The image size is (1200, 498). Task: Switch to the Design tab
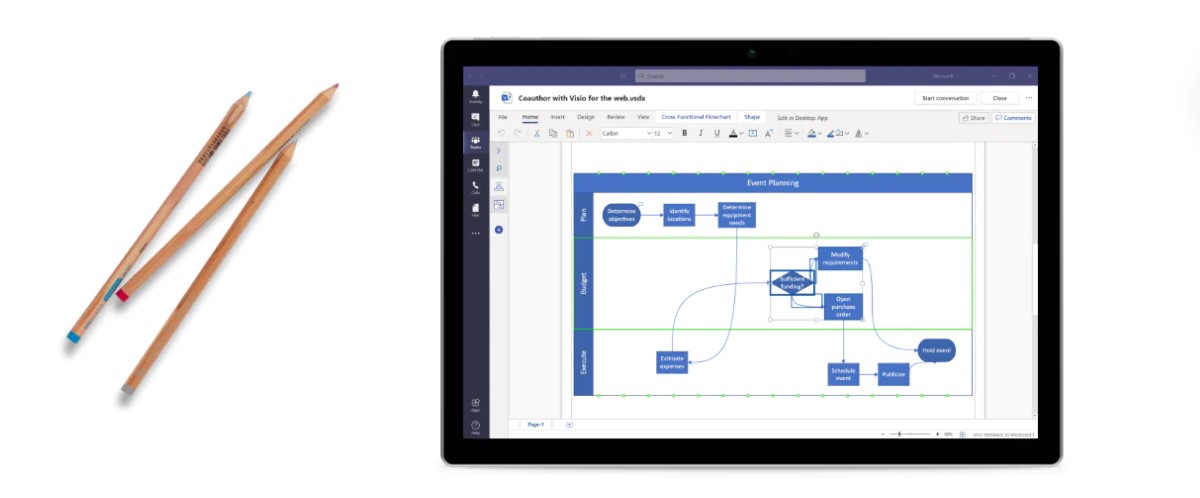tap(586, 117)
